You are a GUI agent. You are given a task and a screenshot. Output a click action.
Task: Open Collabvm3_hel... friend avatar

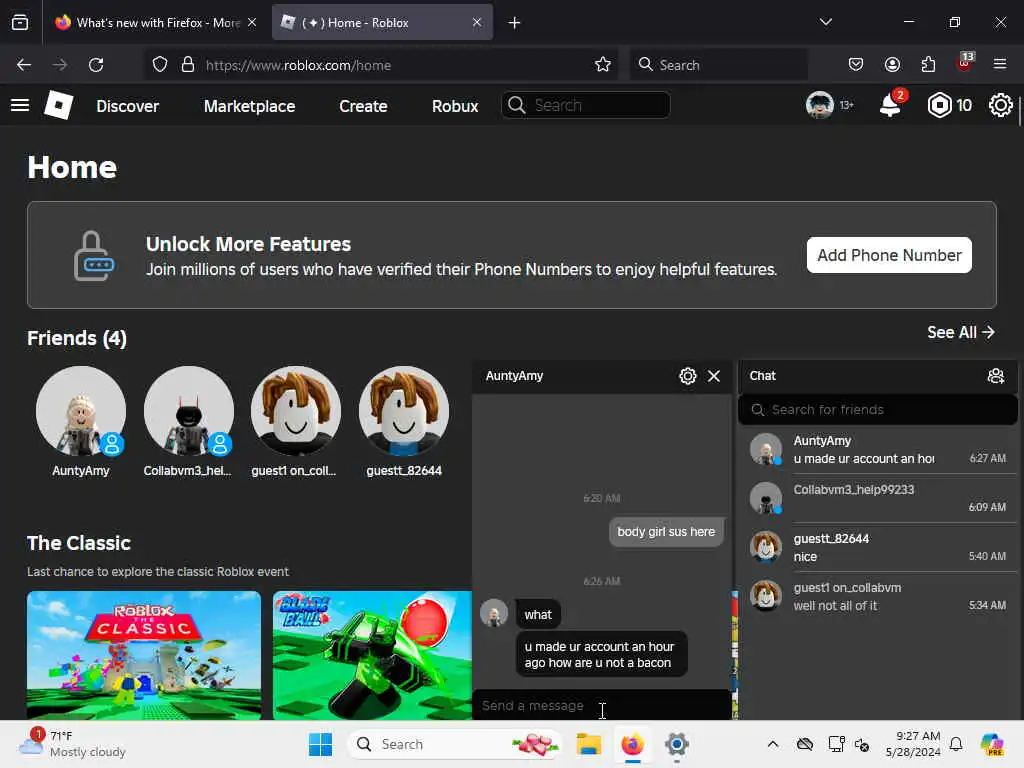tap(189, 411)
